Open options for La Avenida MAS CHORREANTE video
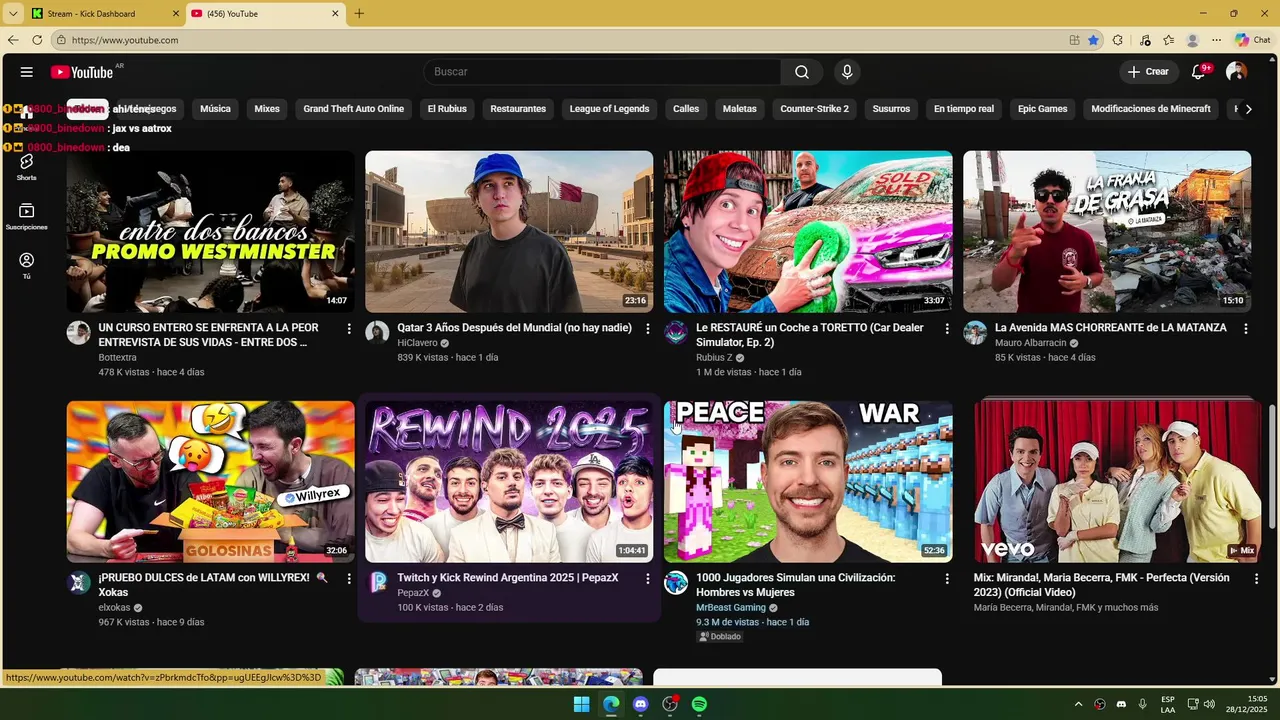Screen dimensions: 1280x720 [x=1246, y=328]
